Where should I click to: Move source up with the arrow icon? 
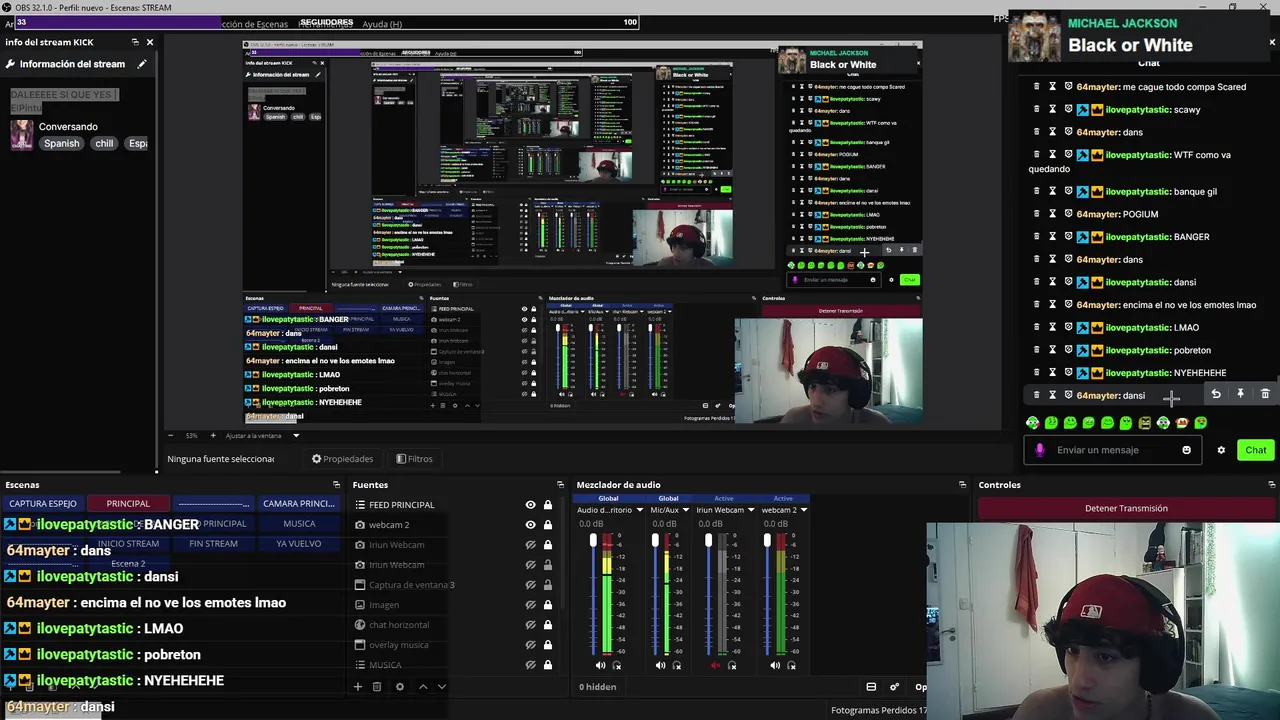click(423, 687)
